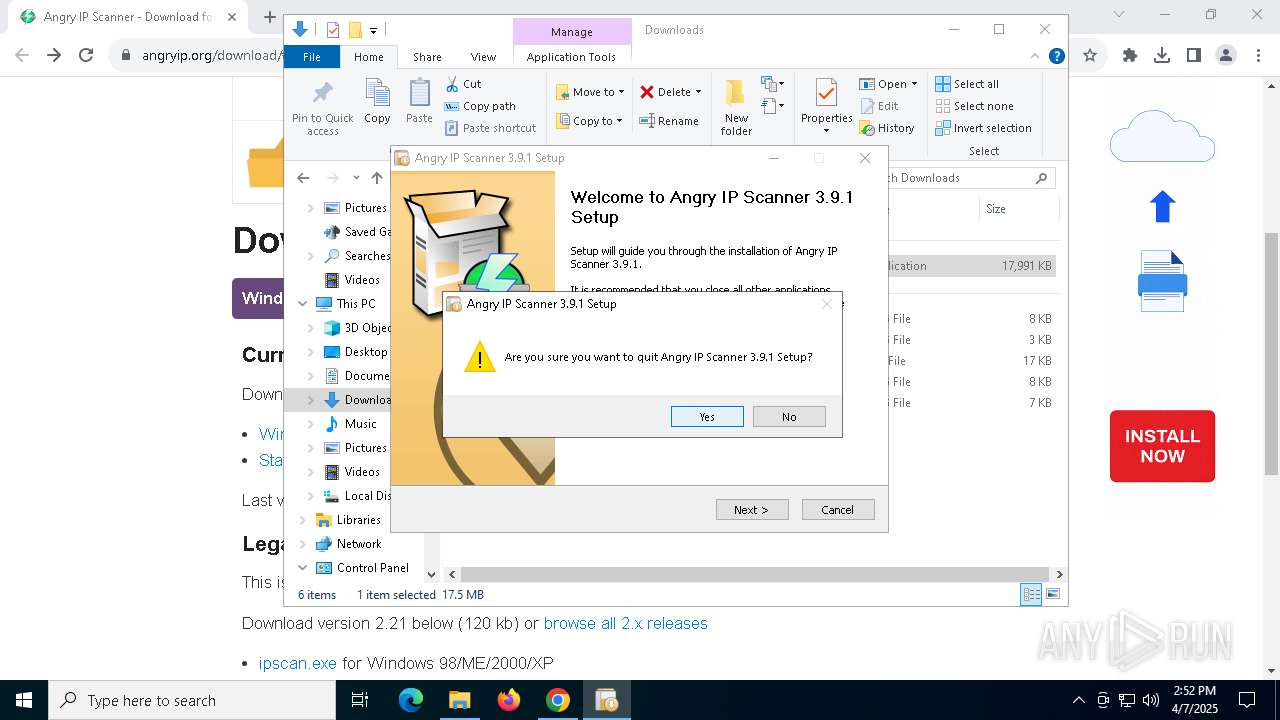1280x720 pixels.
Task: Open the Copy to dropdown
Action: (x=589, y=121)
